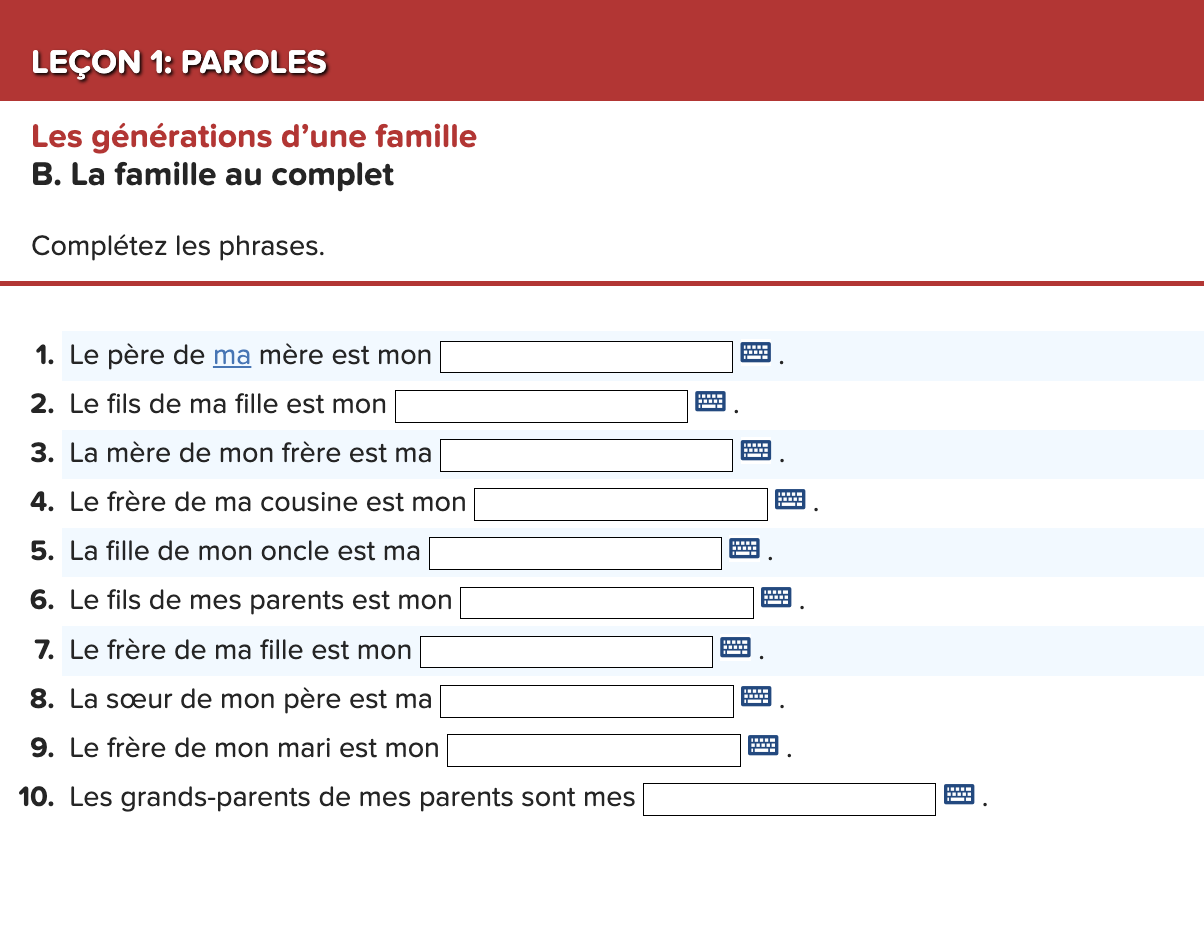Viewport: 1204px width, 930px height.
Task: Open the special characters keyboard for question 3
Action: [755, 450]
